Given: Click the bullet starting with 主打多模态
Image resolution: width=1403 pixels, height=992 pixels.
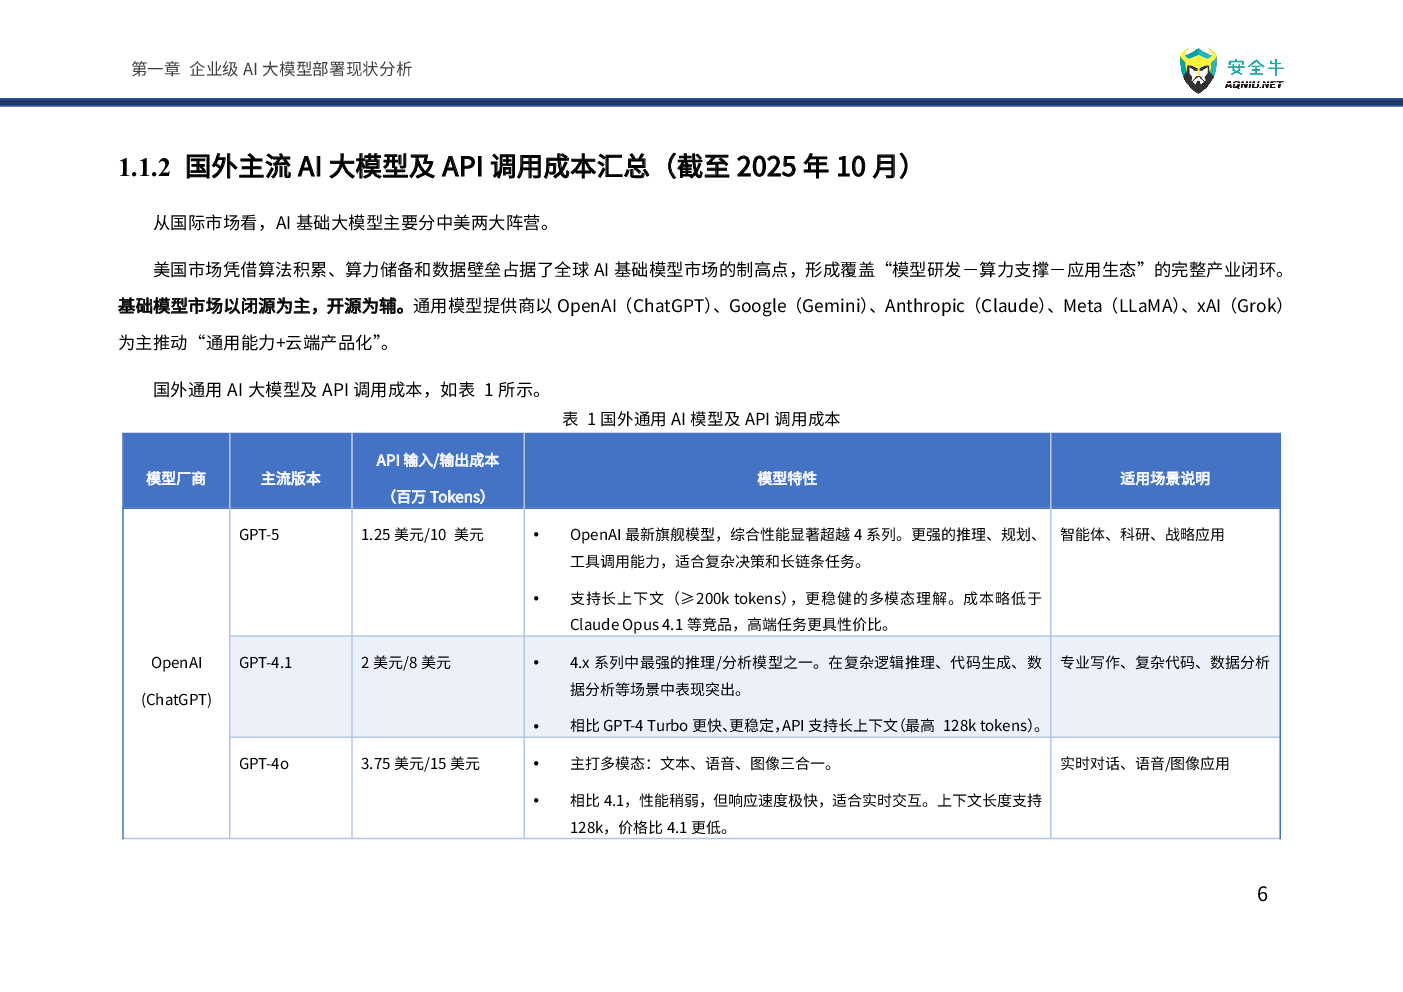Looking at the screenshot, I should [x=702, y=764].
